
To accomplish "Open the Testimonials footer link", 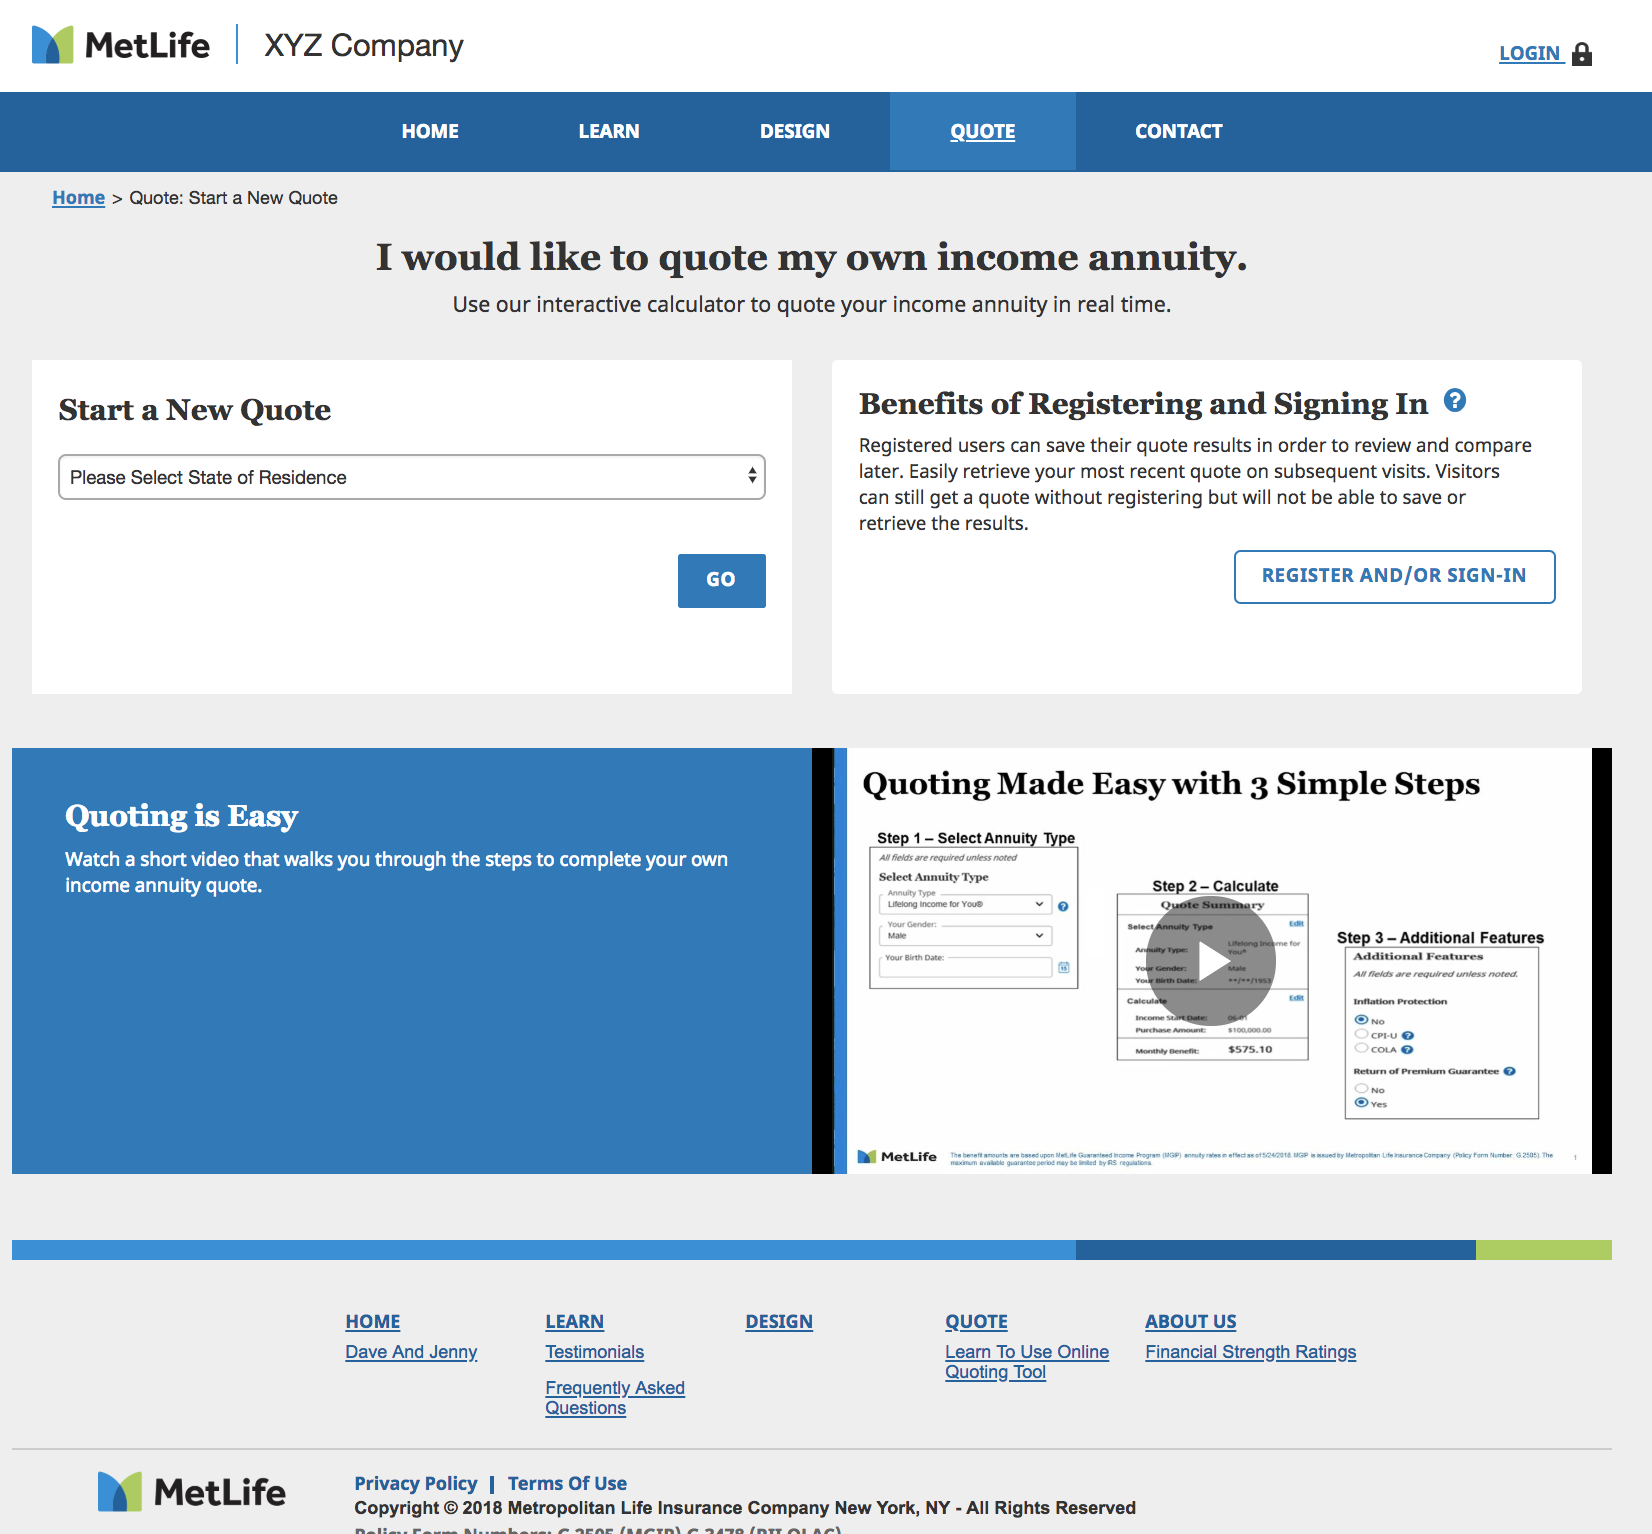I will 595,1352.
